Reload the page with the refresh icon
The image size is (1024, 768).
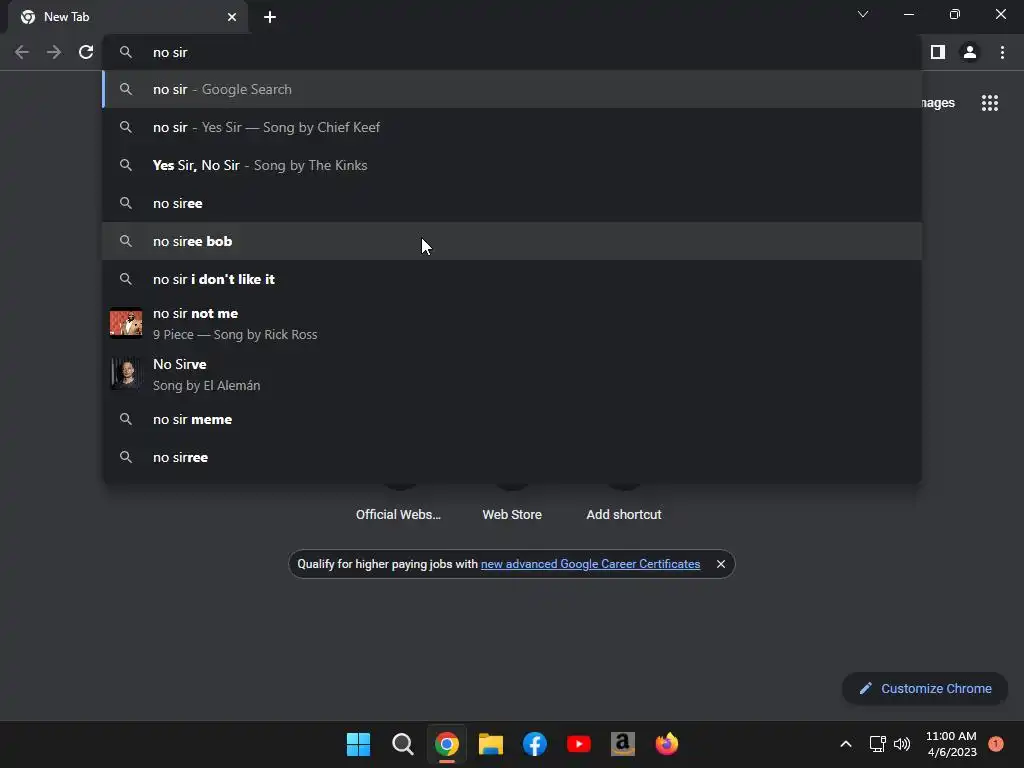pyautogui.click(x=86, y=52)
